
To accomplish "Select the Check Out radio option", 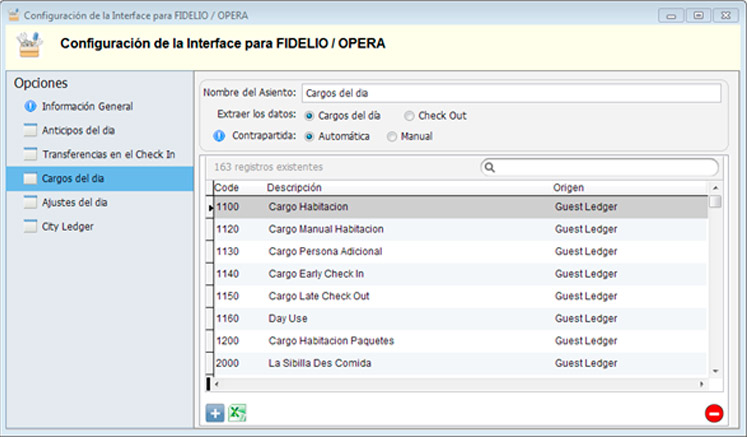I will point(410,116).
